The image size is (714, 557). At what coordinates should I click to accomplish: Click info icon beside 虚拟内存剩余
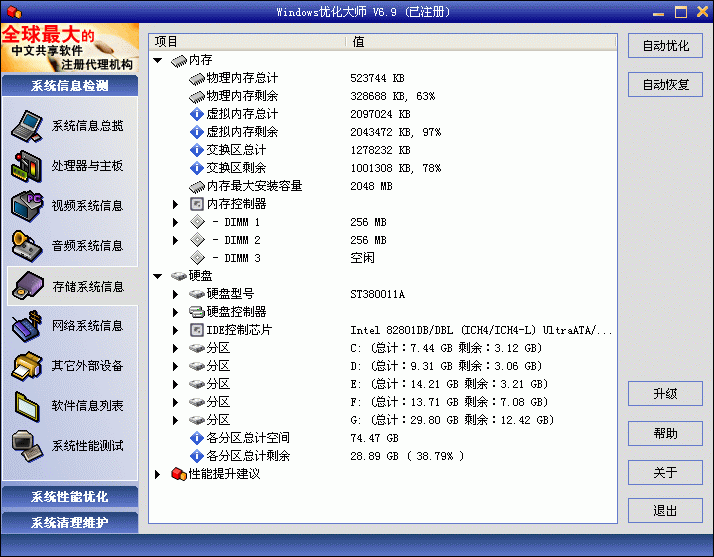(197, 132)
